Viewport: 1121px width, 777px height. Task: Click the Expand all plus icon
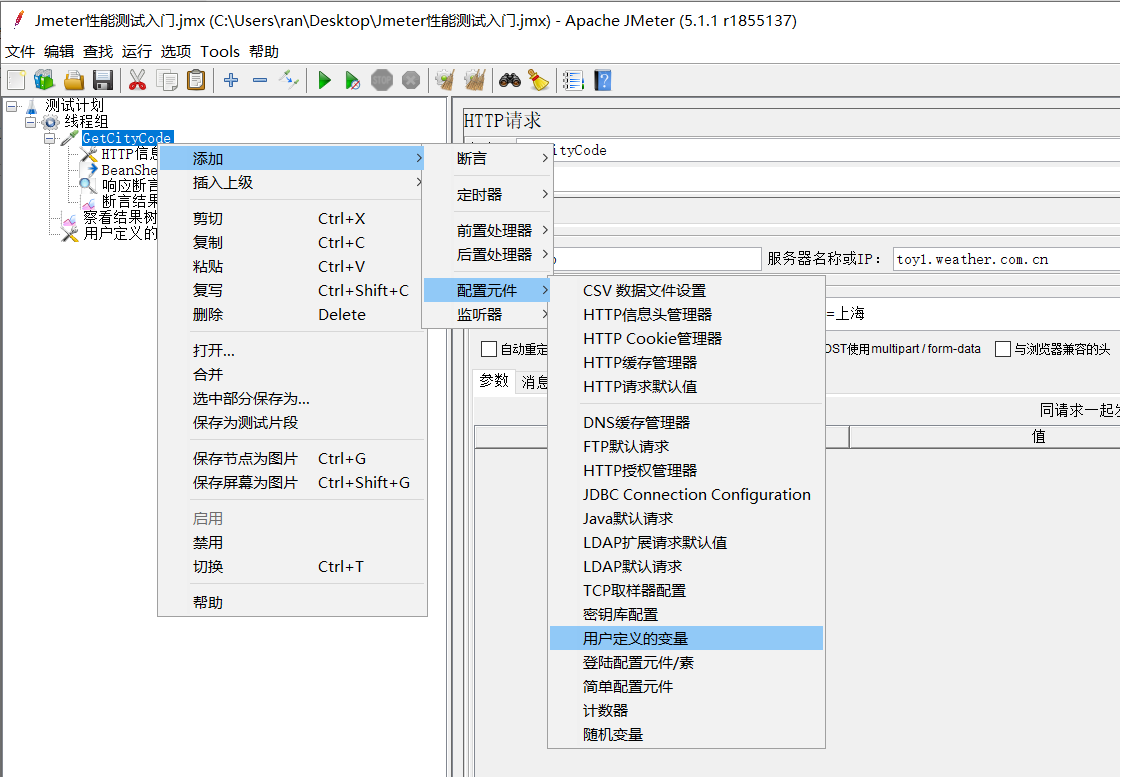pyautogui.click(x=231, y=80)
